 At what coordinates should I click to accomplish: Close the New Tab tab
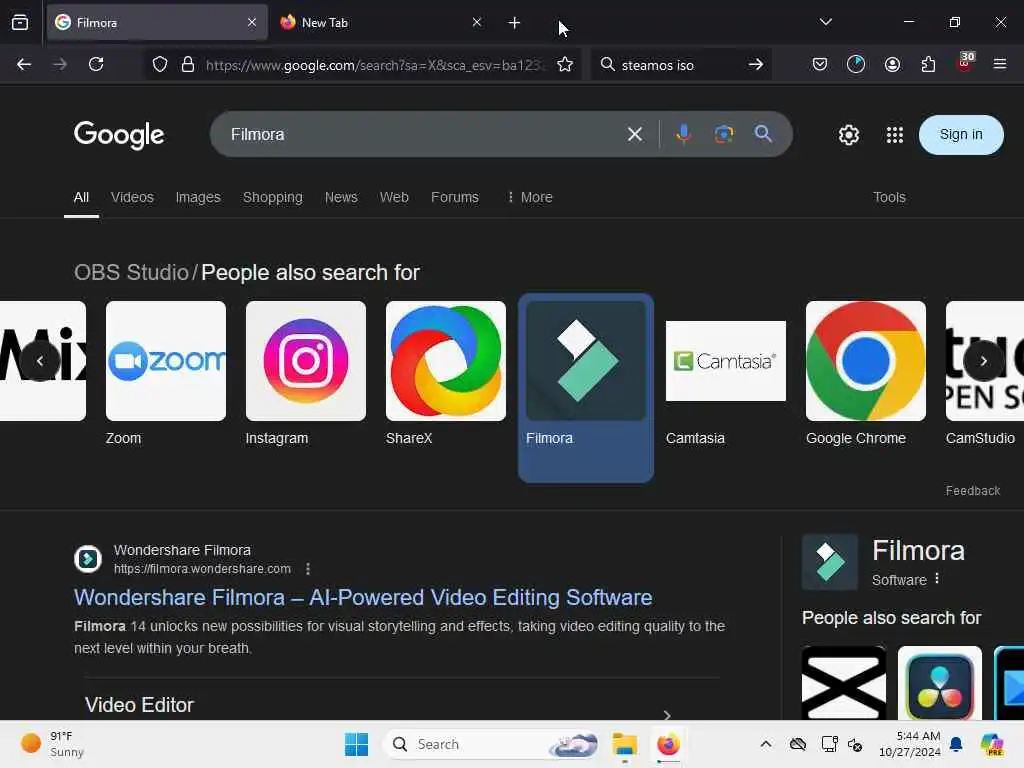point(477,22)
